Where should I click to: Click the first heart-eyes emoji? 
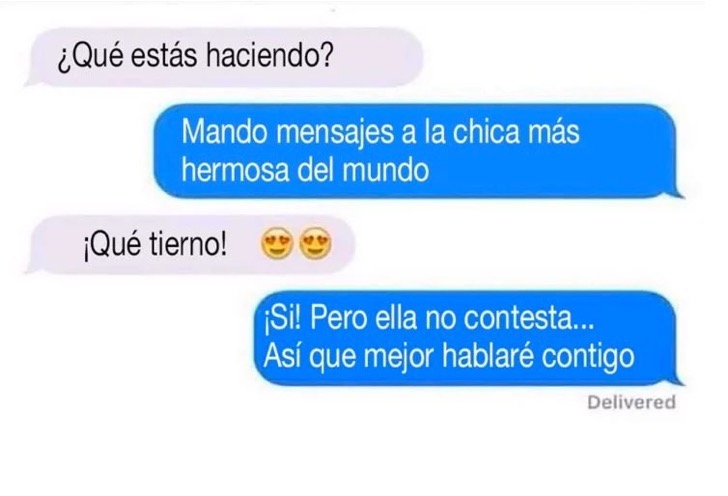[x=277, y=243]
